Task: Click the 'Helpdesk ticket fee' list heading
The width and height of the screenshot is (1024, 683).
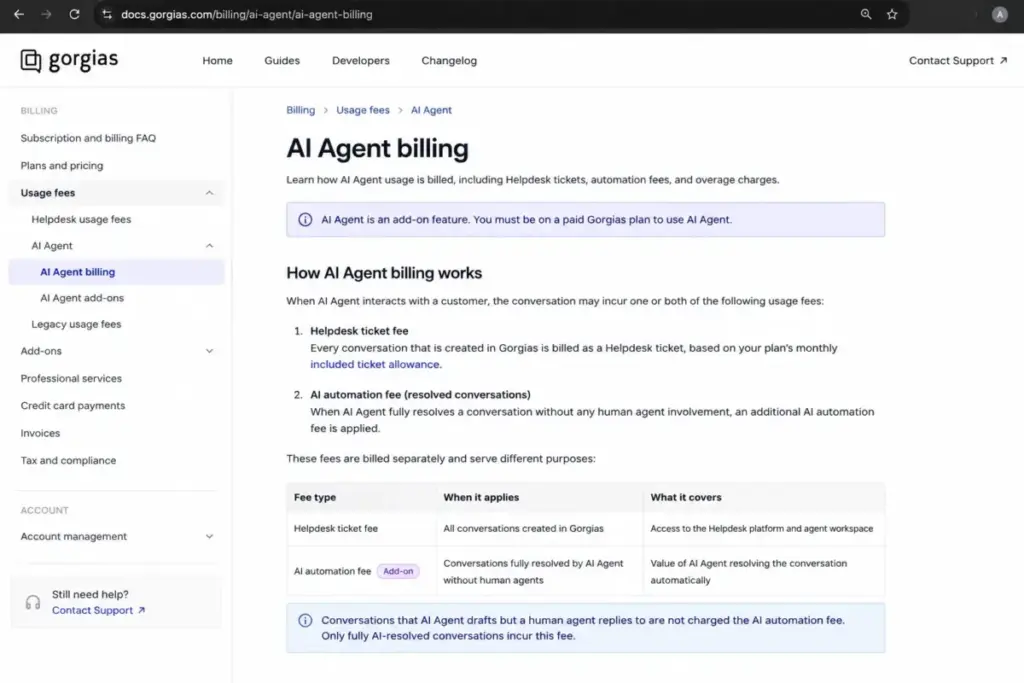Action: (359, 331)
